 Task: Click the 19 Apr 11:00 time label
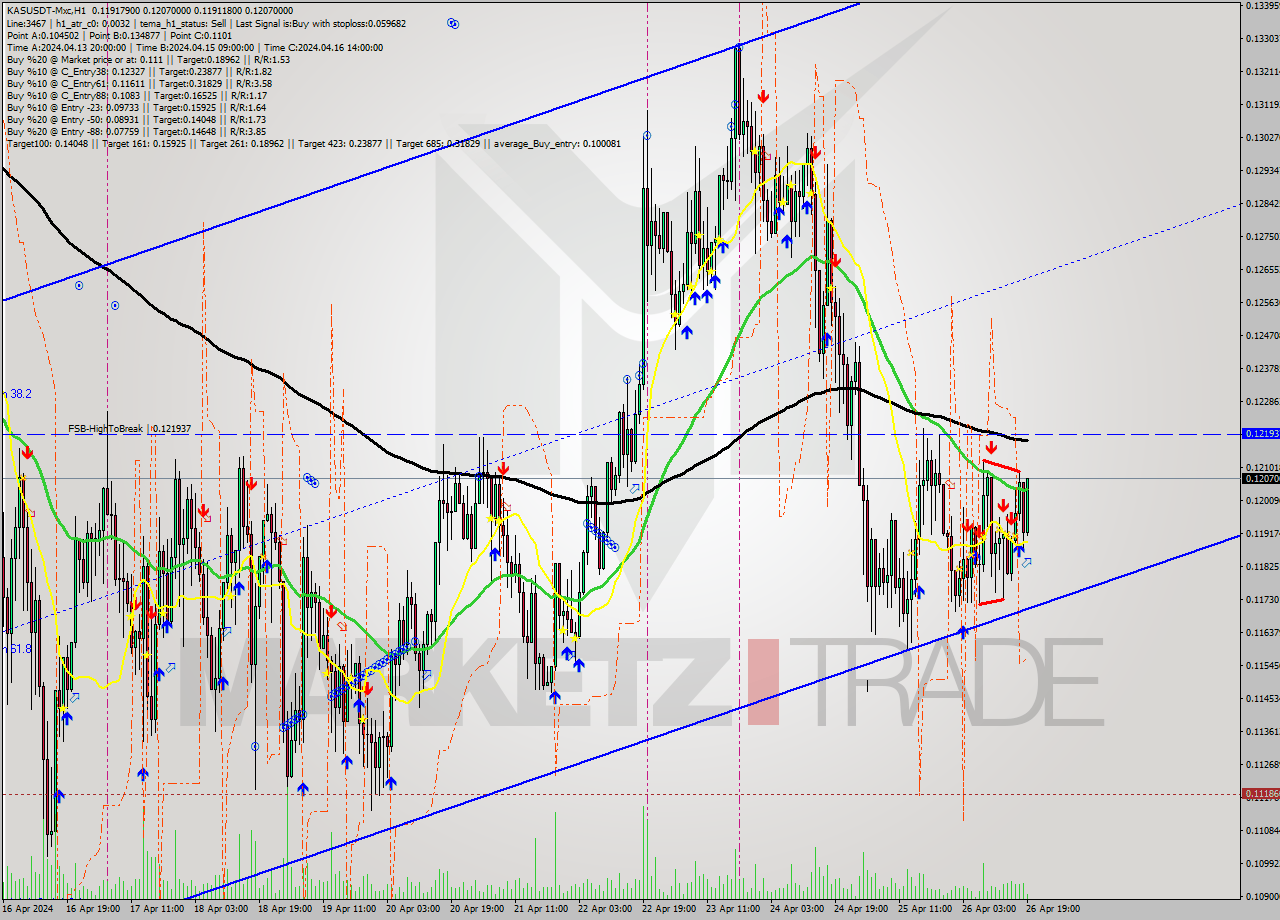[348, 909]
